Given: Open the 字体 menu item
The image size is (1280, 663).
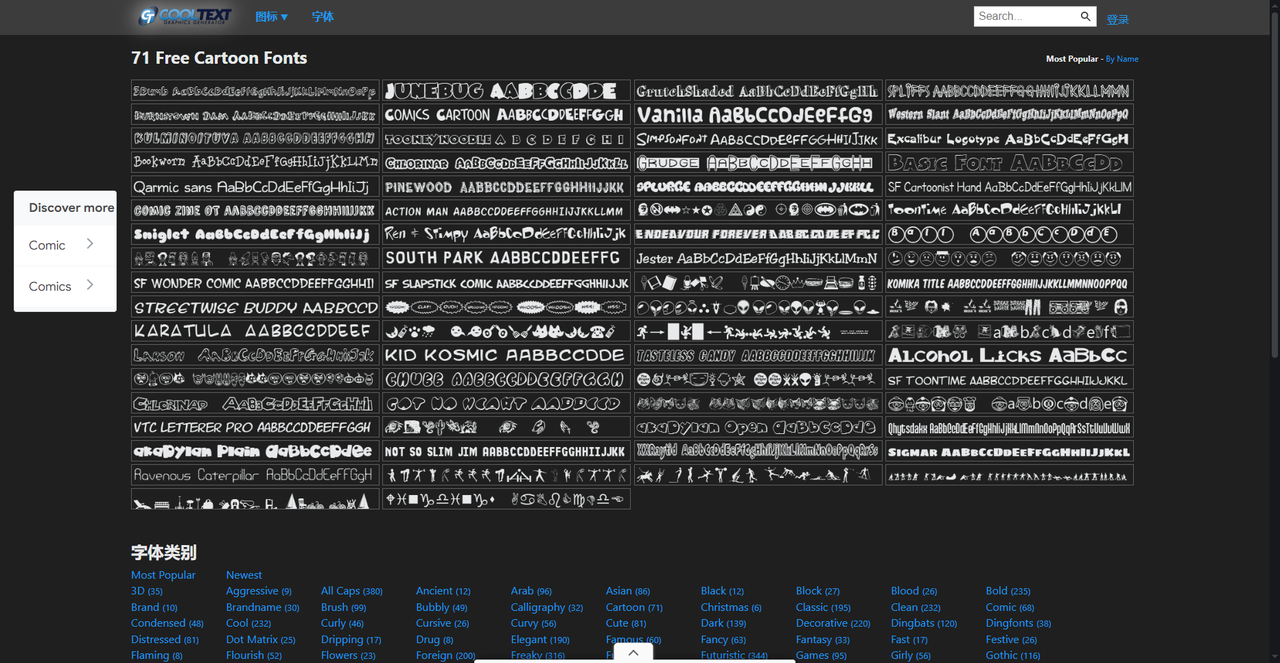Looking at the screenshot, I should (322, 17).
